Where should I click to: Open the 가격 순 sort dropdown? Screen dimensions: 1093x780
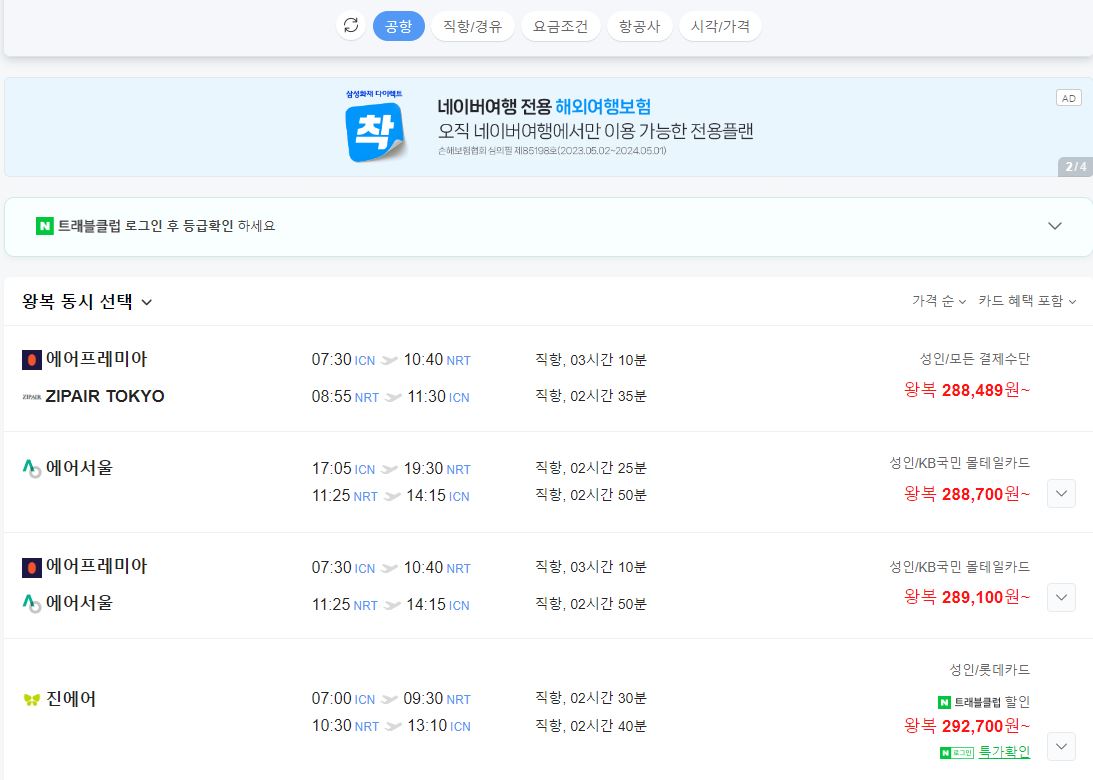[x=939, y=300]
